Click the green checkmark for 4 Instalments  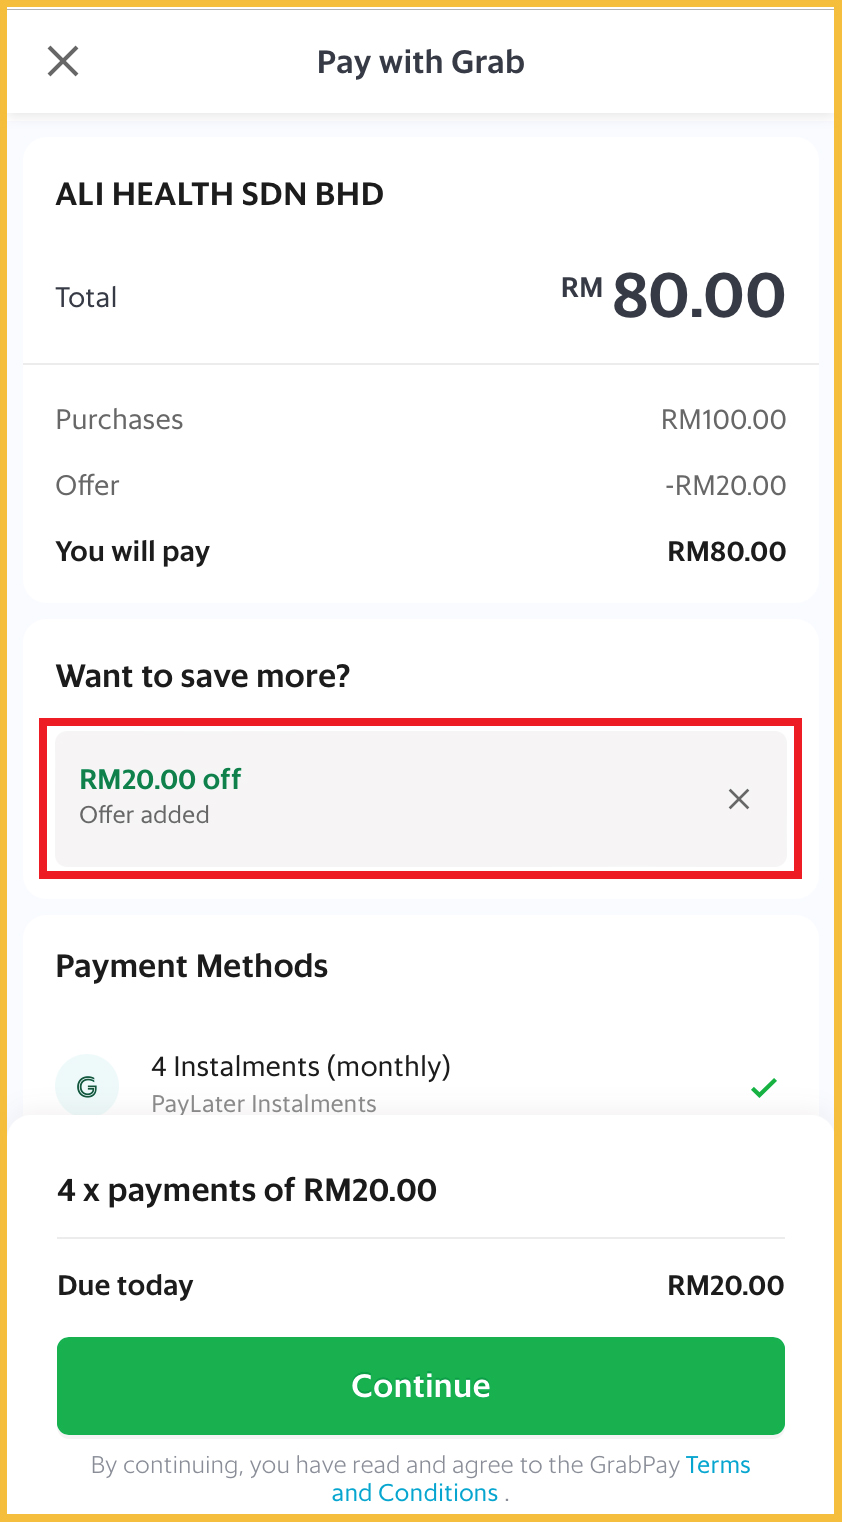click(764, 1087)
